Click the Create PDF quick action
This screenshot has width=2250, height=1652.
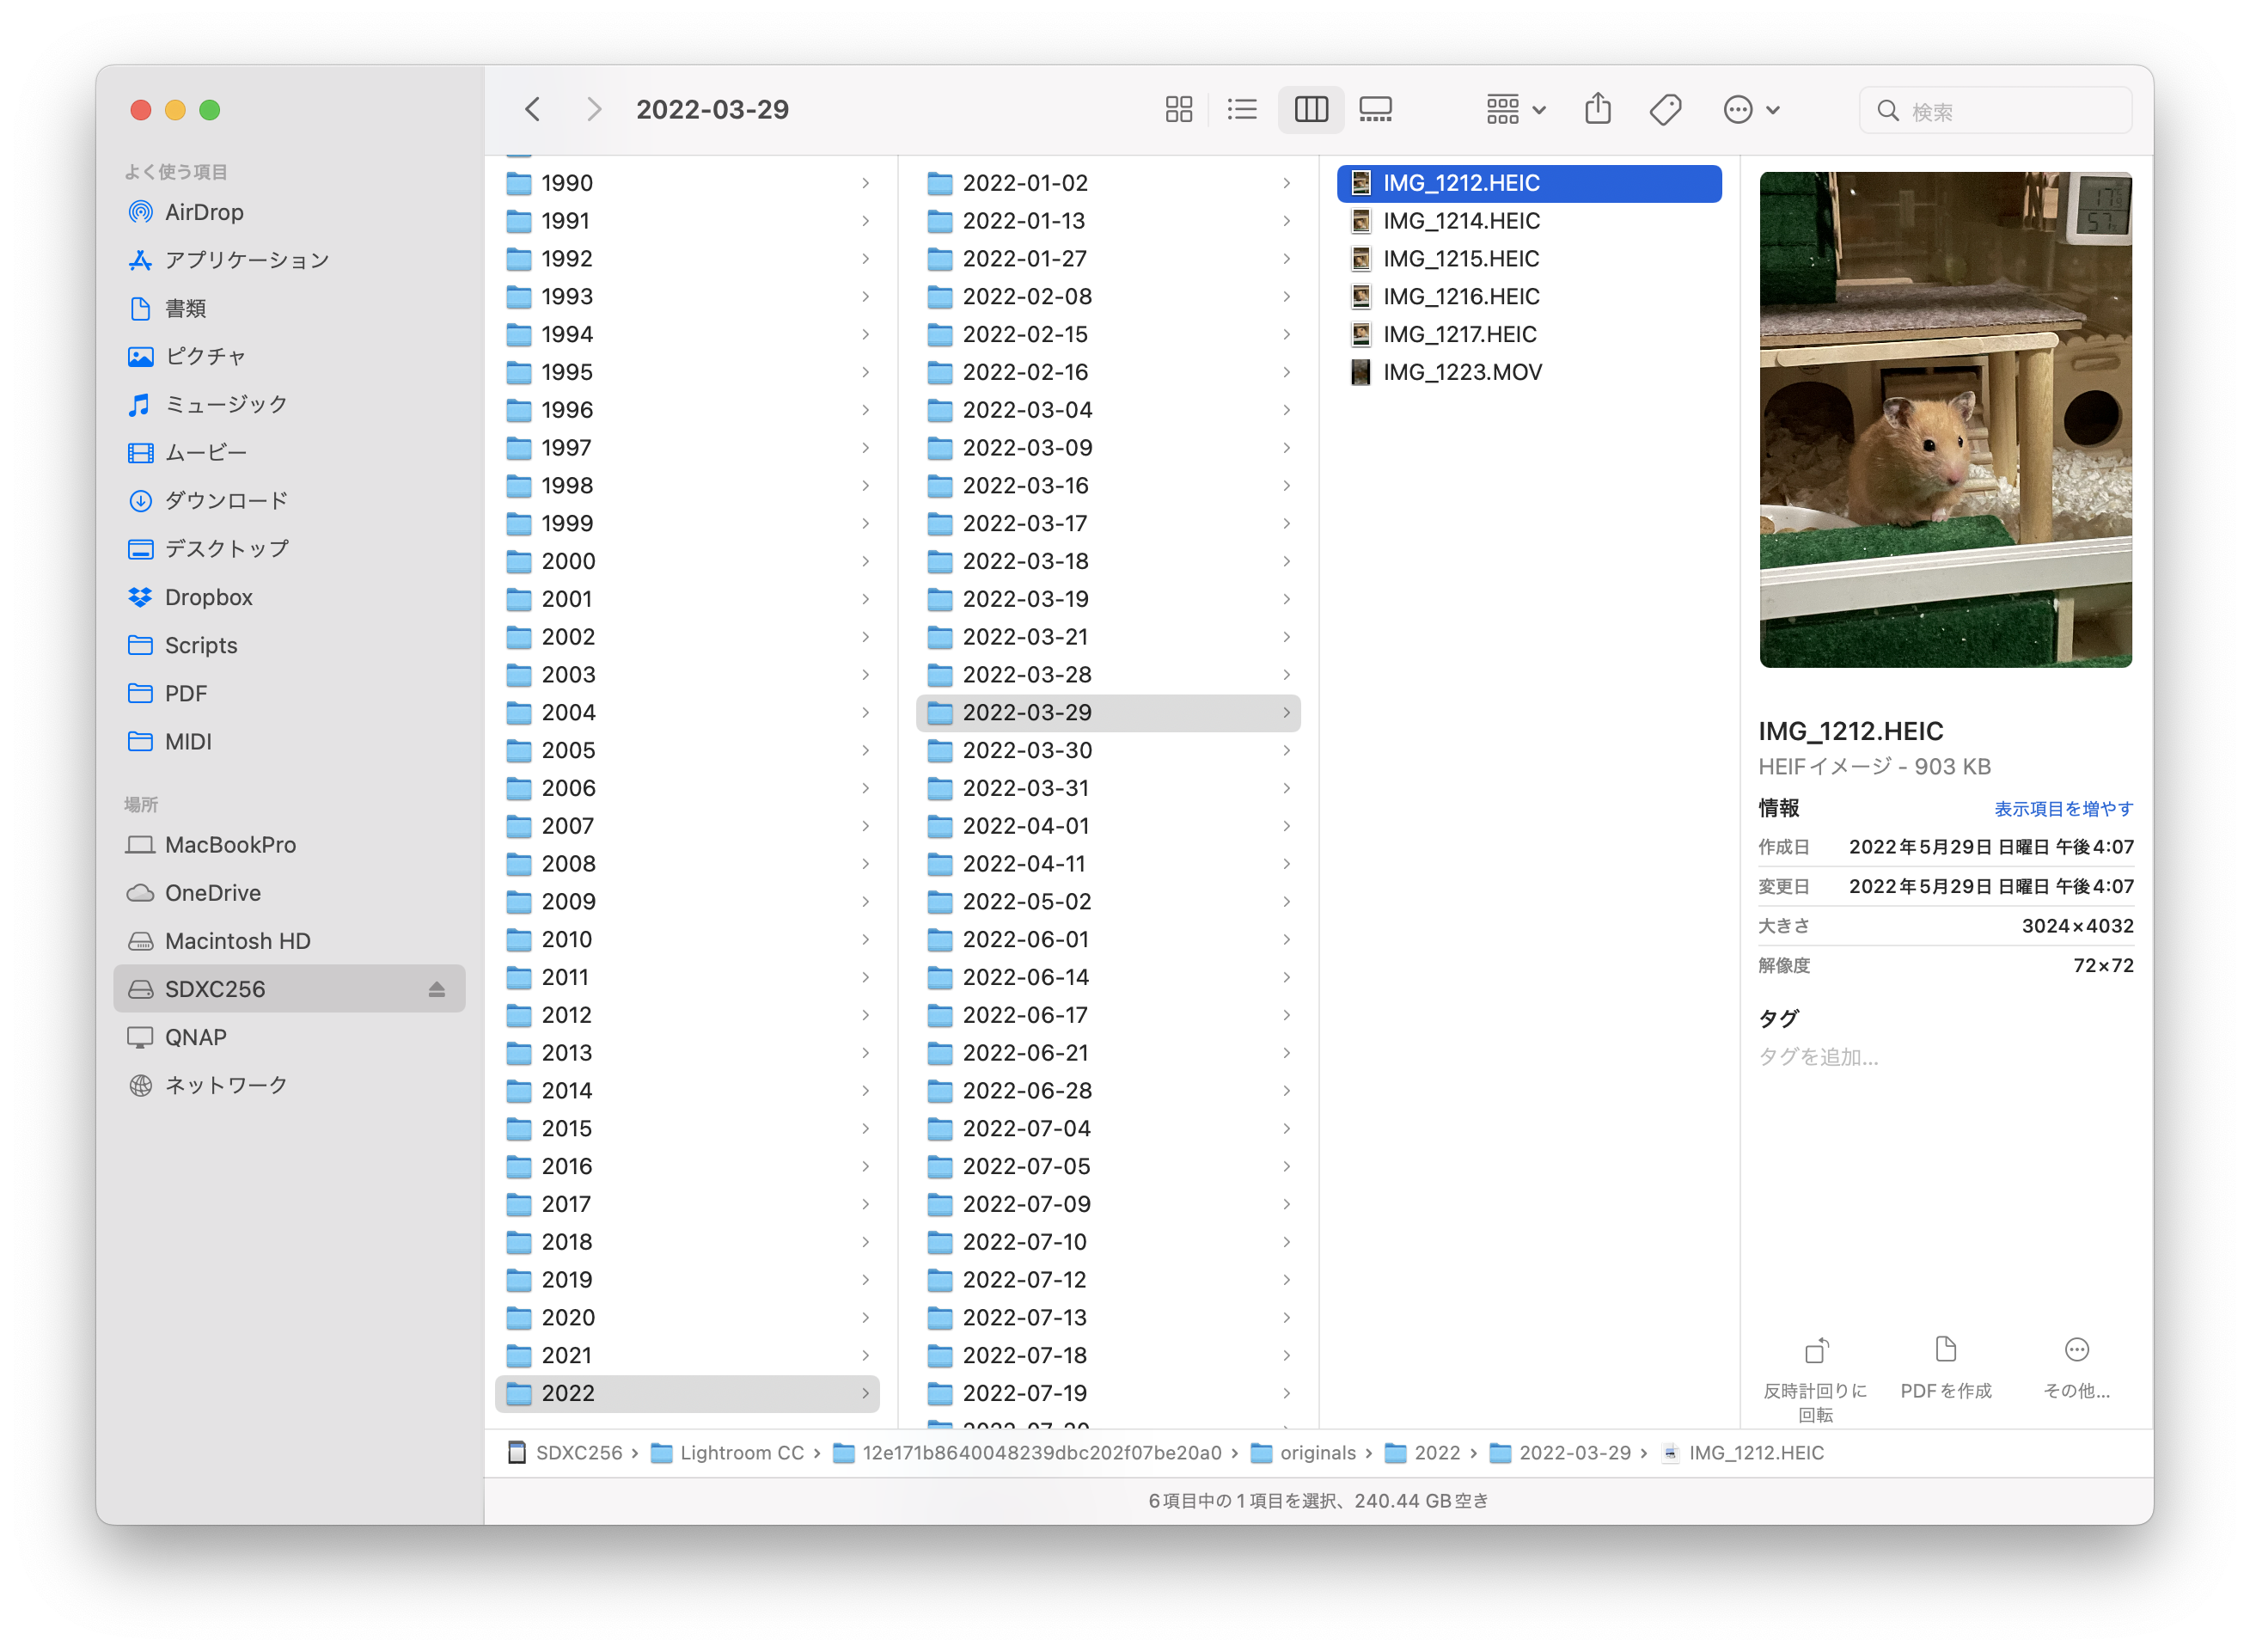tap(1945, 1351)
